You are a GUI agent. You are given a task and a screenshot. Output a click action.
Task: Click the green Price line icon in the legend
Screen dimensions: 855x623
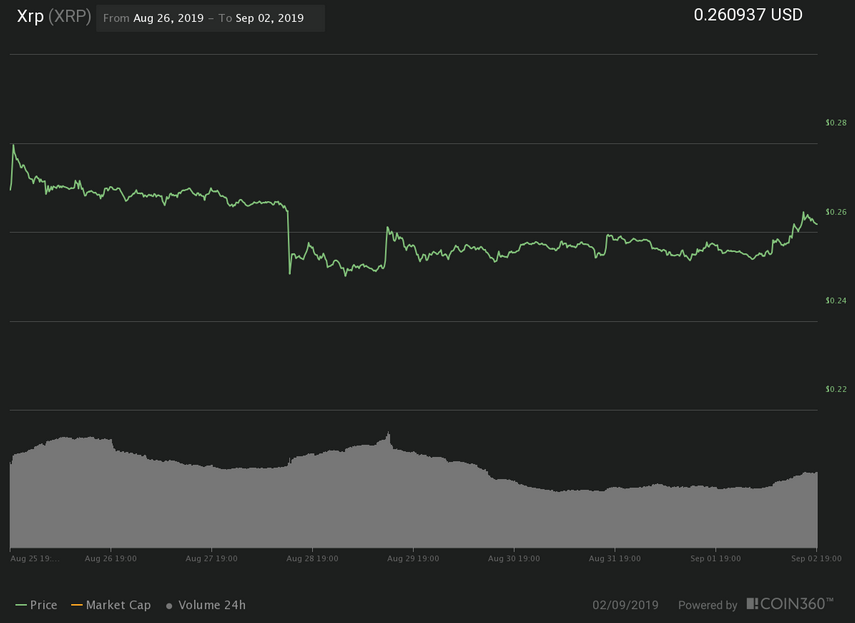pos(21,606)
